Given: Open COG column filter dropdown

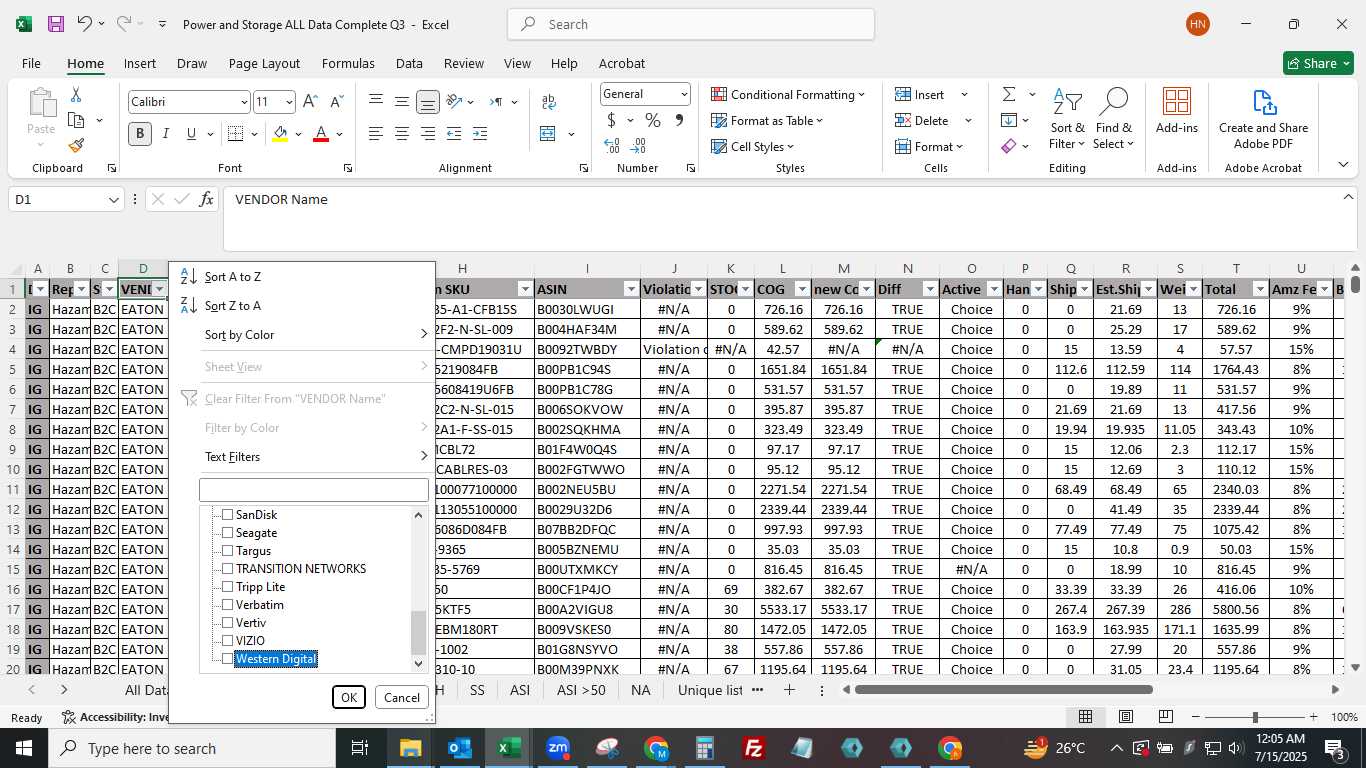Looking at the screenshot, I should tap(801, 289).
